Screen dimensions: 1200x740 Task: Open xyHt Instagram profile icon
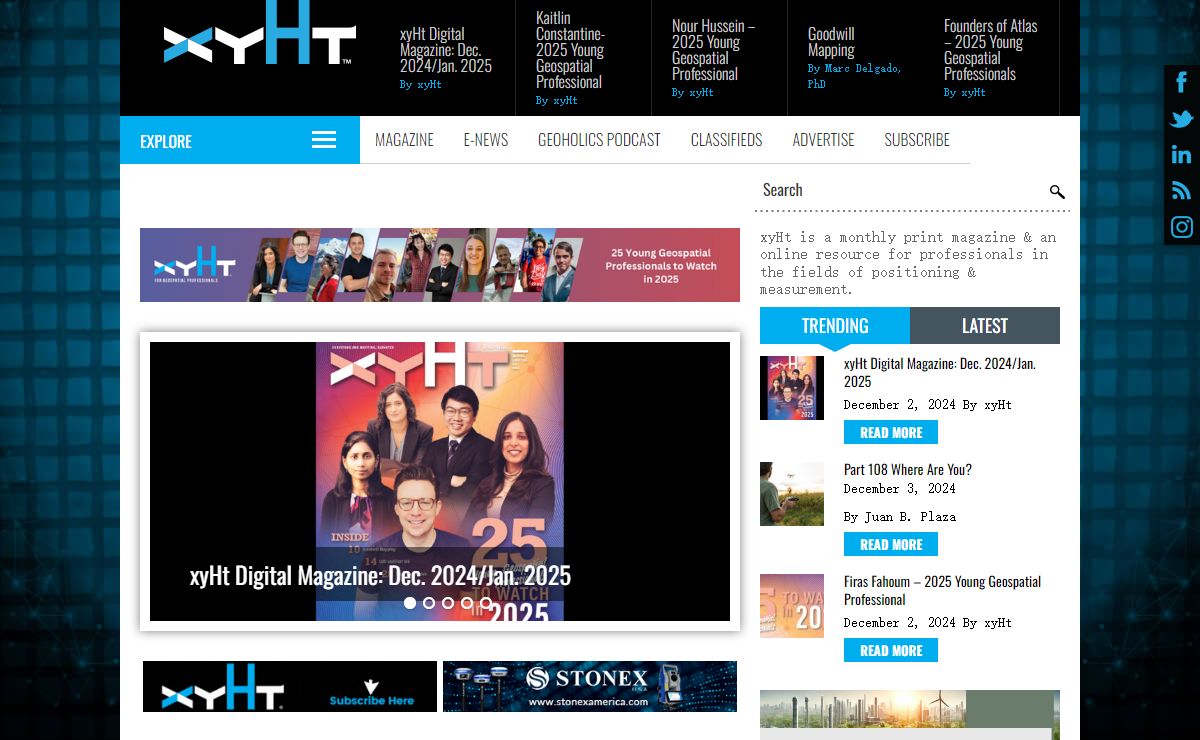point(1182,227)
